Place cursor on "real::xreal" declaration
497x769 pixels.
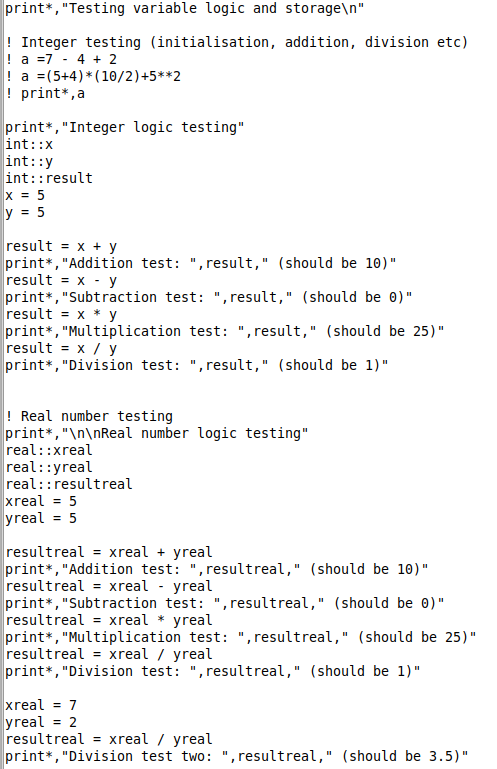49,450
